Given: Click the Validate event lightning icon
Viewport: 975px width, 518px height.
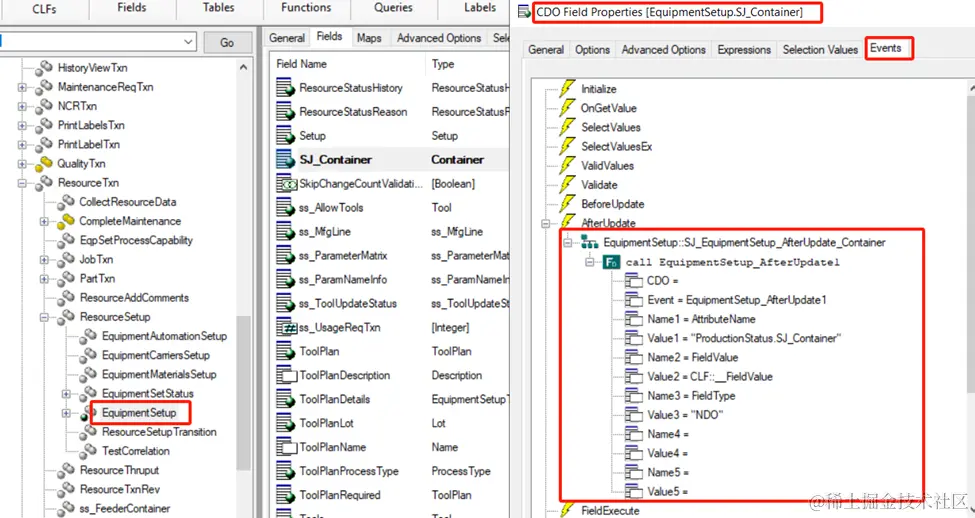Looking at the screenshot, I should coord(566,185).
